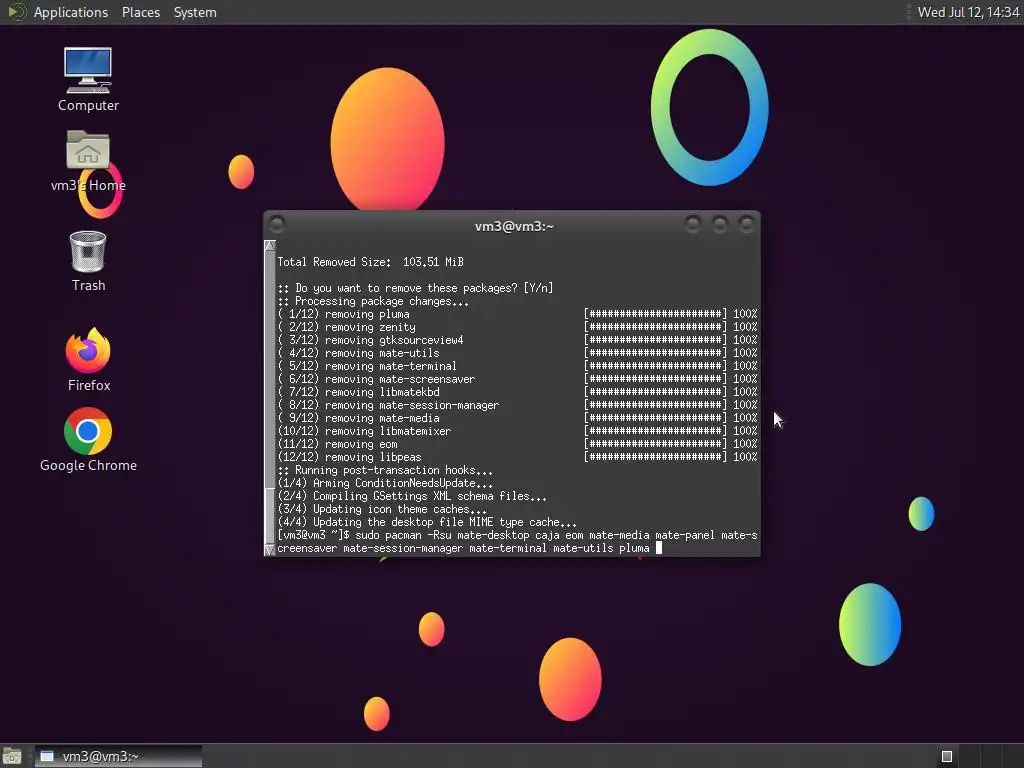Click the 'removing gtksourceview4' line

click(370, 340)
